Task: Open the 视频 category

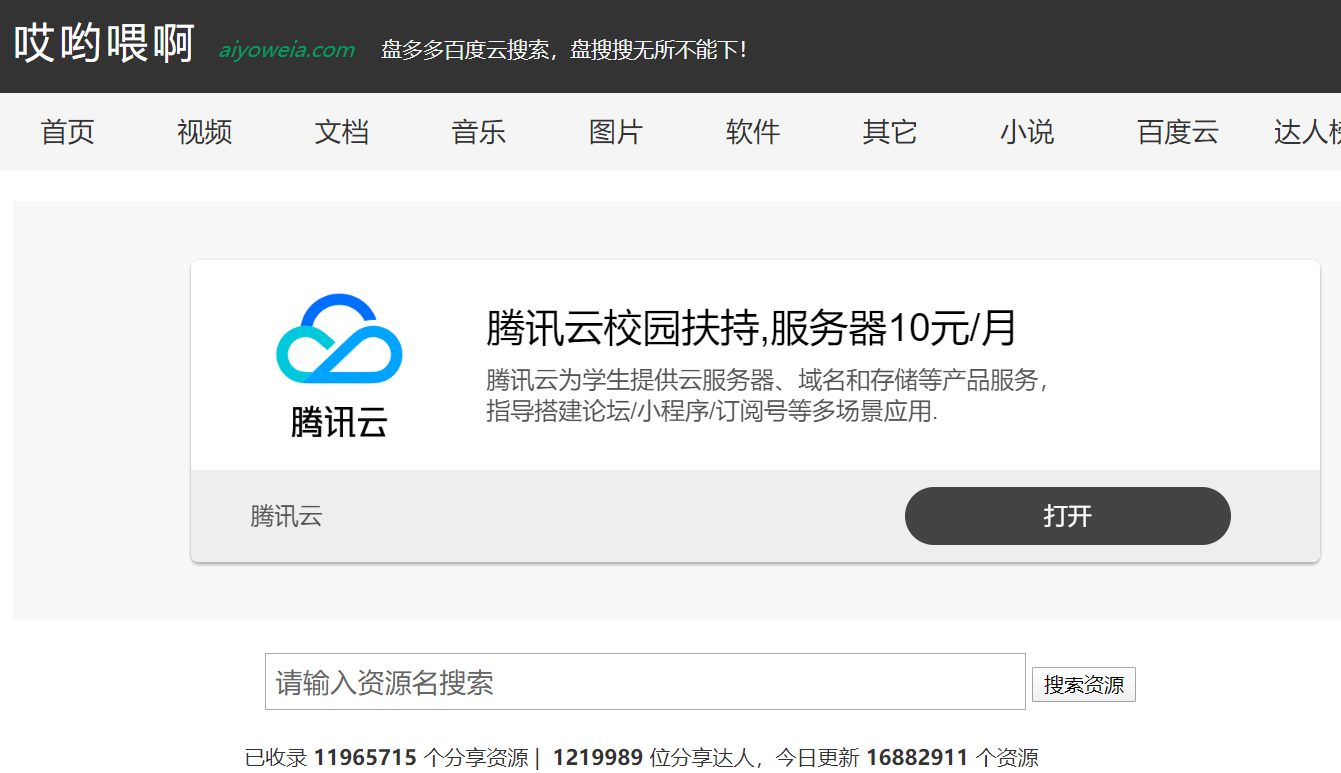Action: pos(205,132)
